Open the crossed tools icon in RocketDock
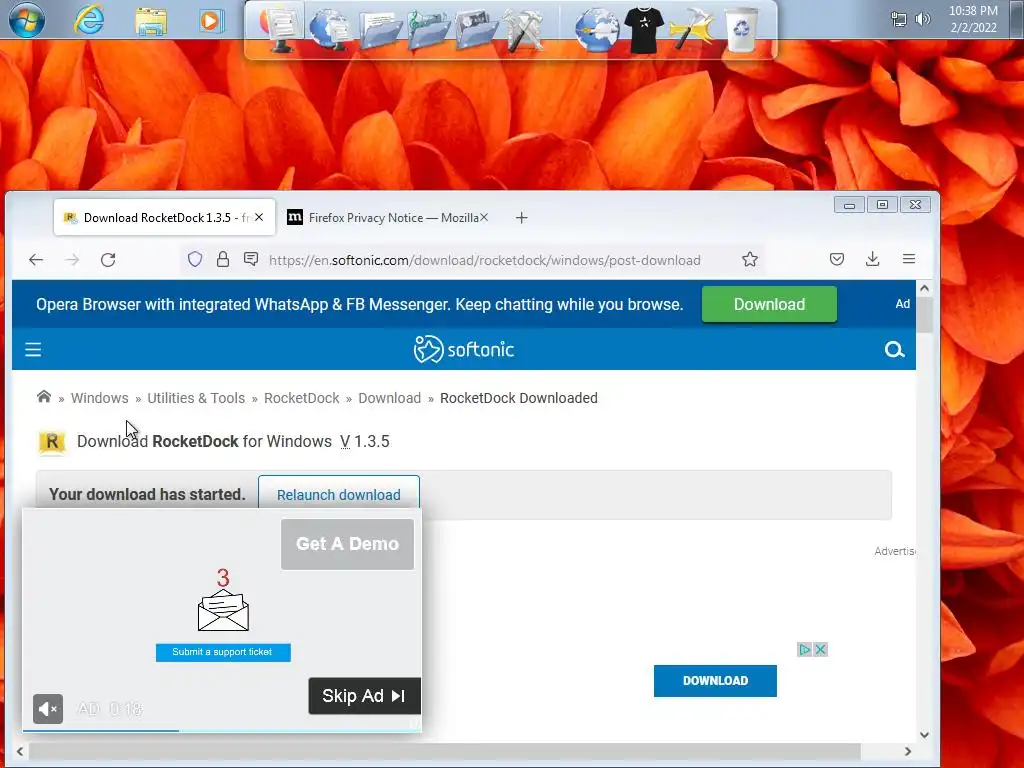This screenshot has height=768, width=1024. [x=525, y=29]
